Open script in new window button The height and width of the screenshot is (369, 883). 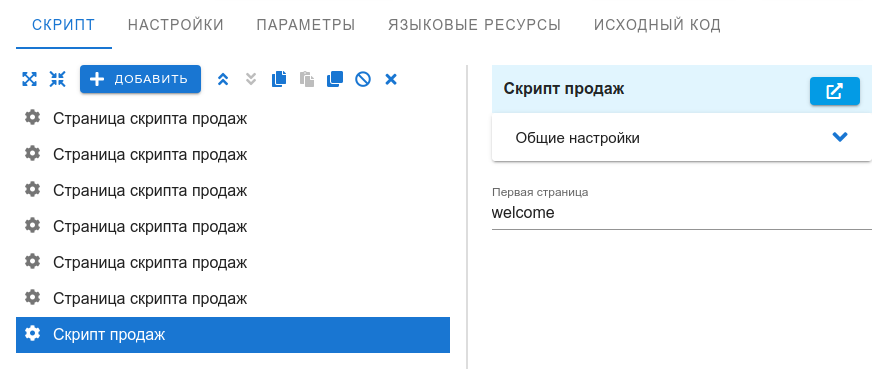[835, 91]
